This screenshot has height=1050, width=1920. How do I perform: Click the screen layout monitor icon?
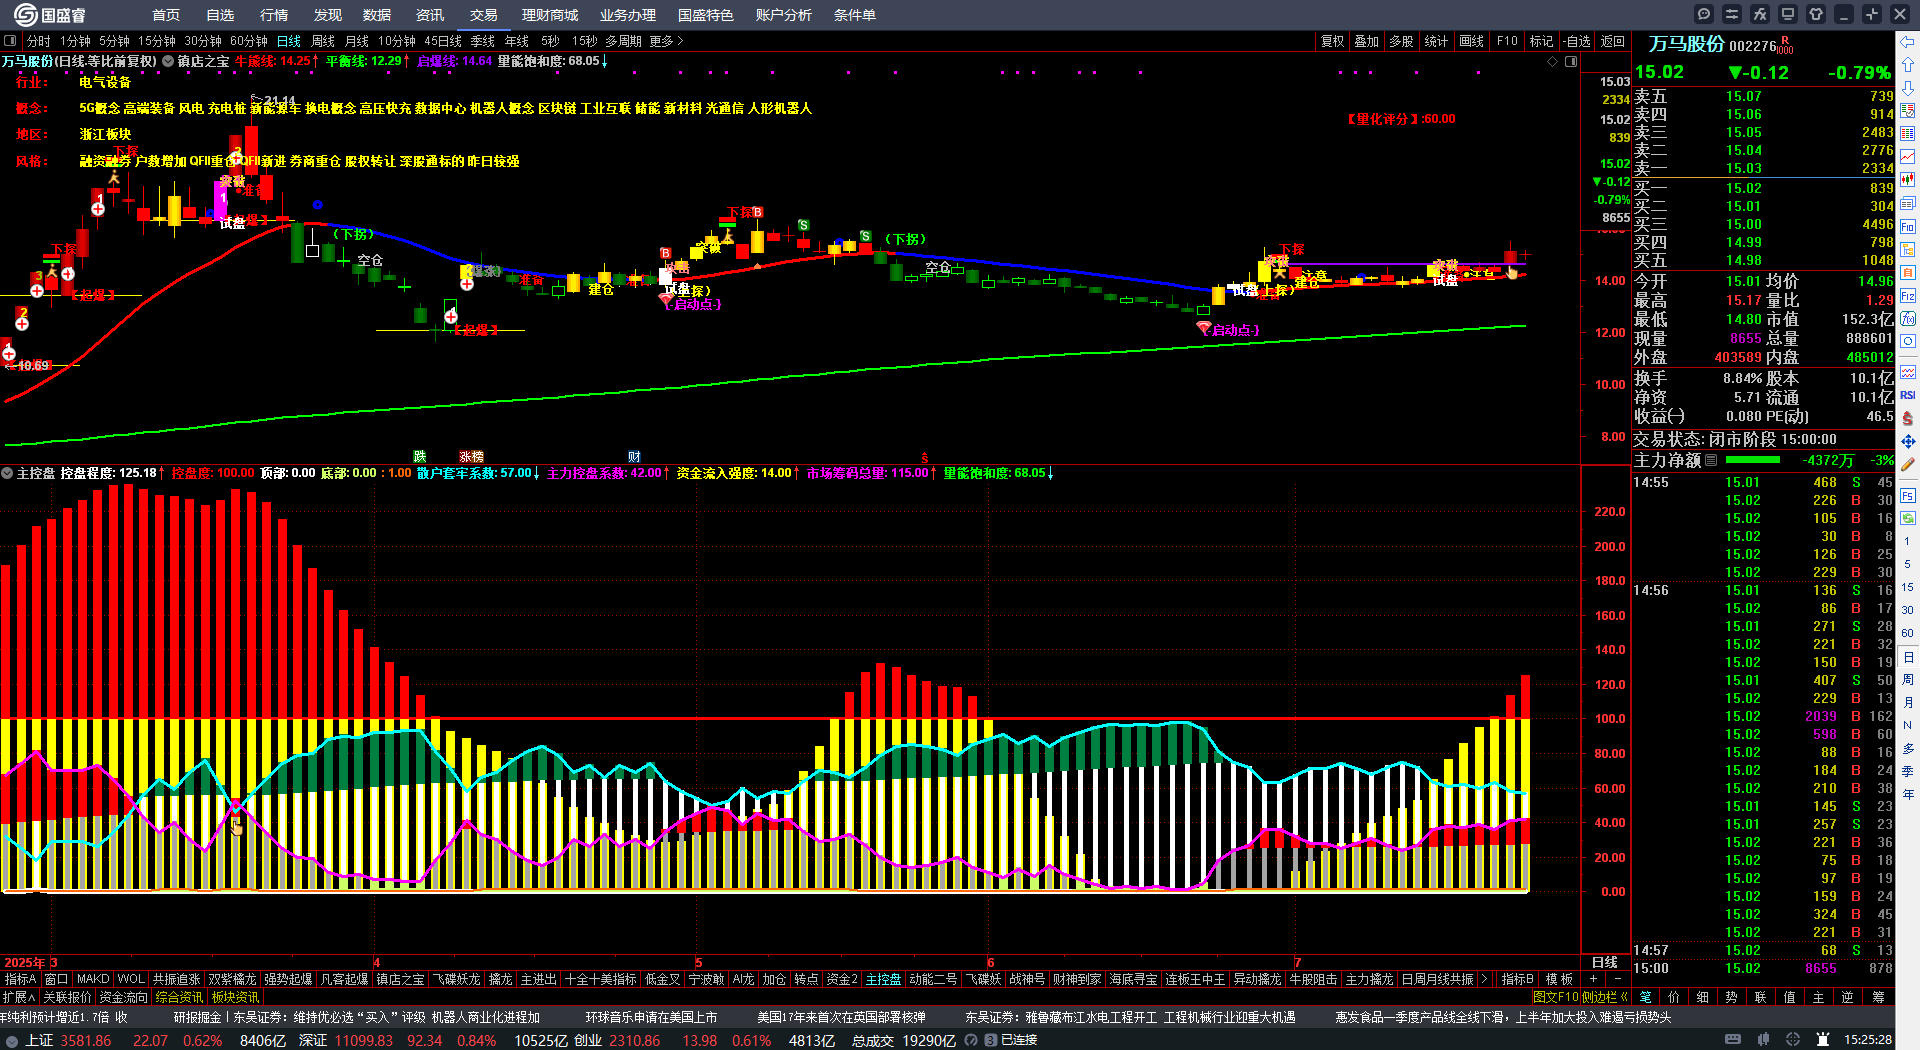(1788, 14)
